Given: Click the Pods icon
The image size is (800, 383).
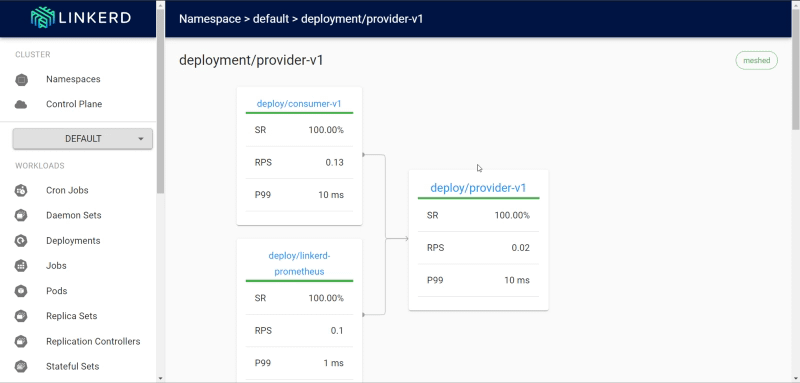Looking at the screenshot, I should pos(21,291).
